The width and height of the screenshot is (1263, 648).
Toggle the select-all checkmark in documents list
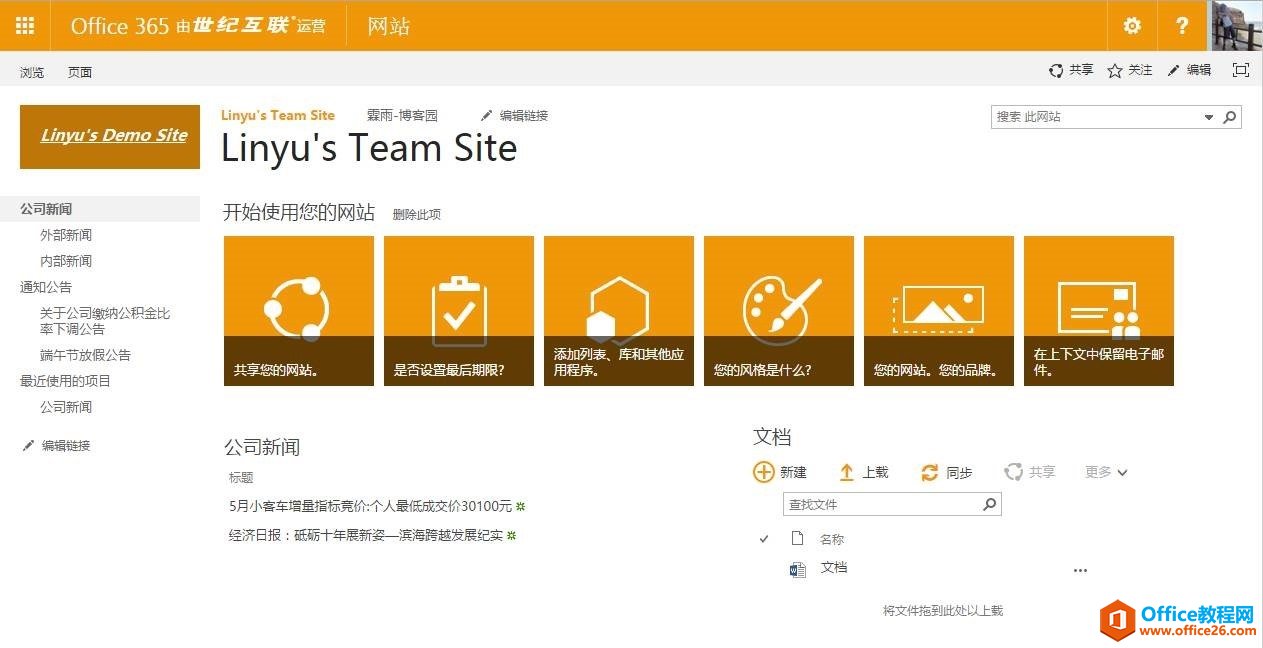click(x=764, y=539)
